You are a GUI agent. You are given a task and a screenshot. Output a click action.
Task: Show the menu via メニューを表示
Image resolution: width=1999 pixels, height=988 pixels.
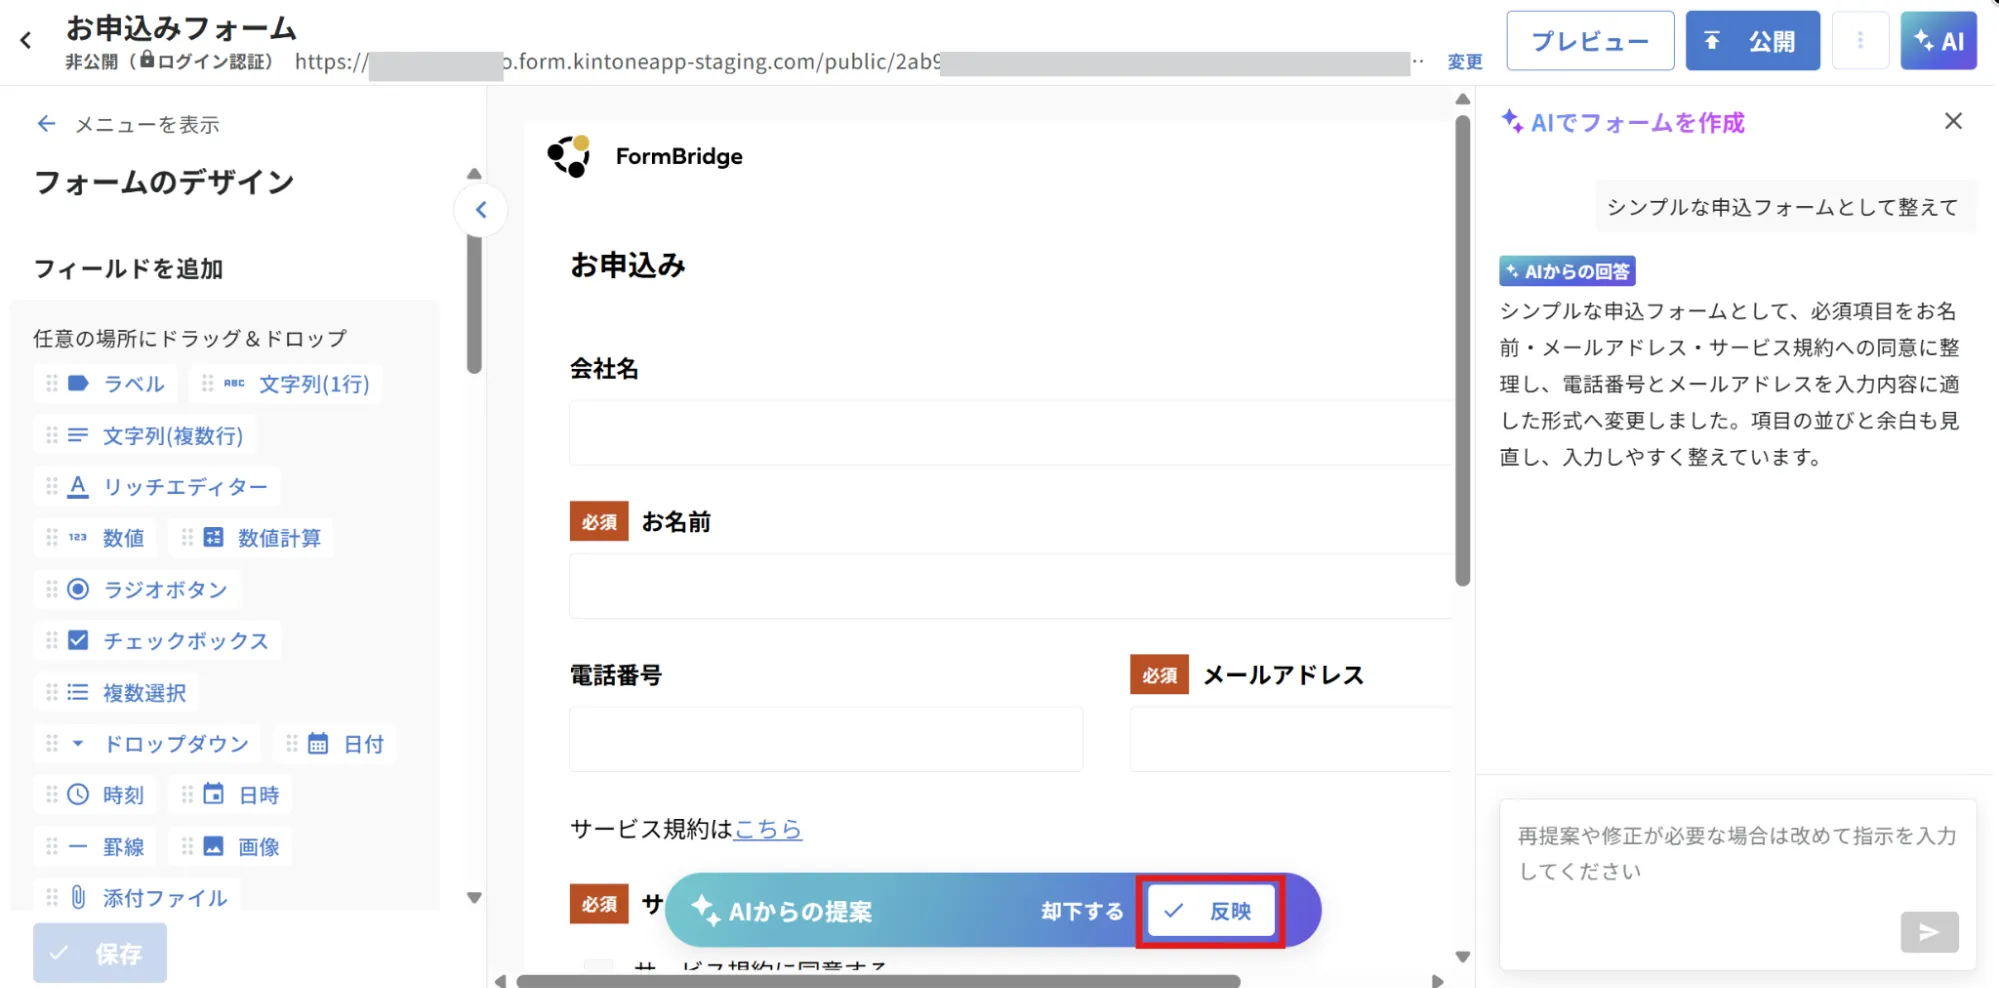(x=128, y=124)
